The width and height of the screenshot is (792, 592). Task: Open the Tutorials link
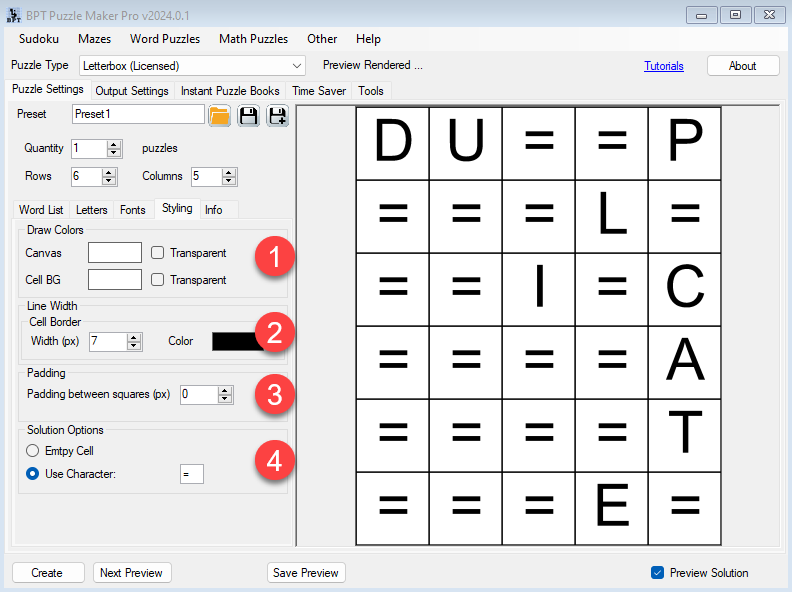(x=664, y=66)
